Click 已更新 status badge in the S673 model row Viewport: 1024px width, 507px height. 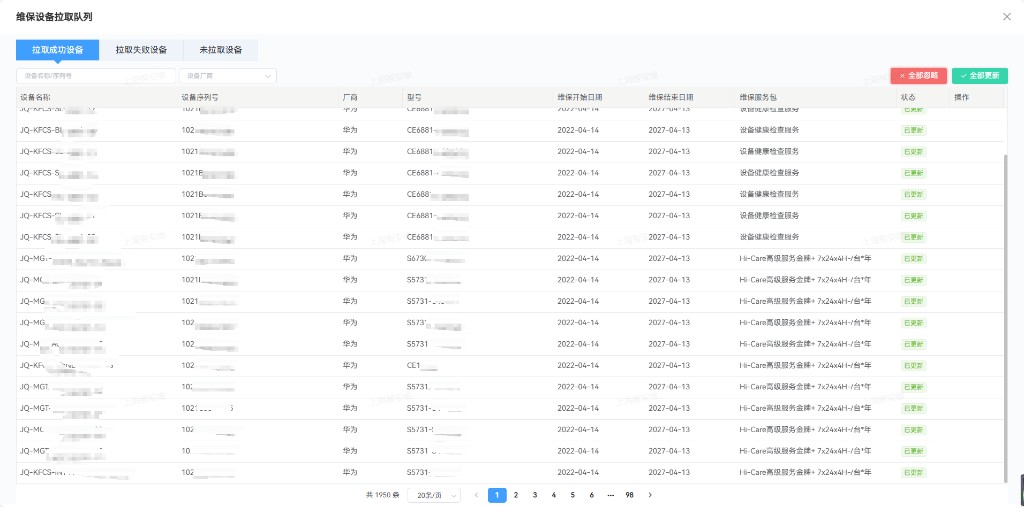[913, 259]
